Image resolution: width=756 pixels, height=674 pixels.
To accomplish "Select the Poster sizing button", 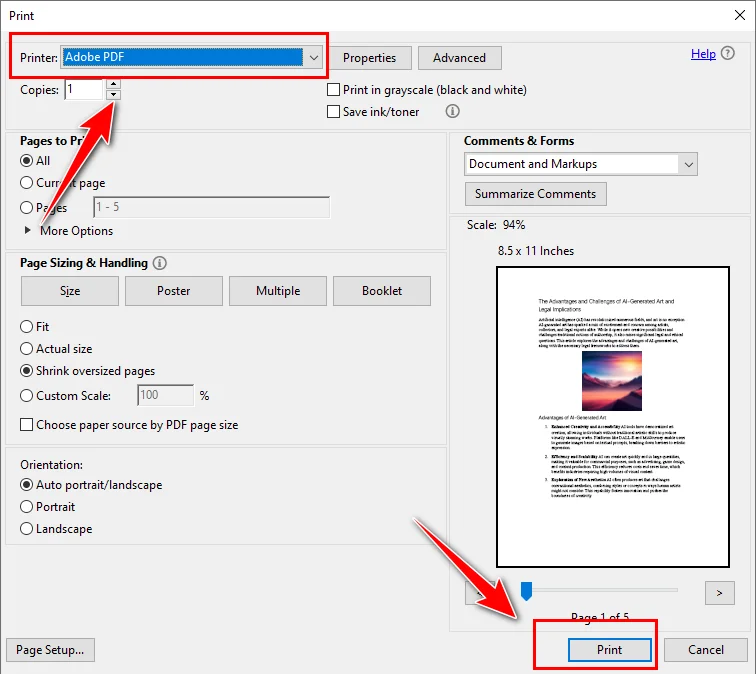I will tap(174, 291).
